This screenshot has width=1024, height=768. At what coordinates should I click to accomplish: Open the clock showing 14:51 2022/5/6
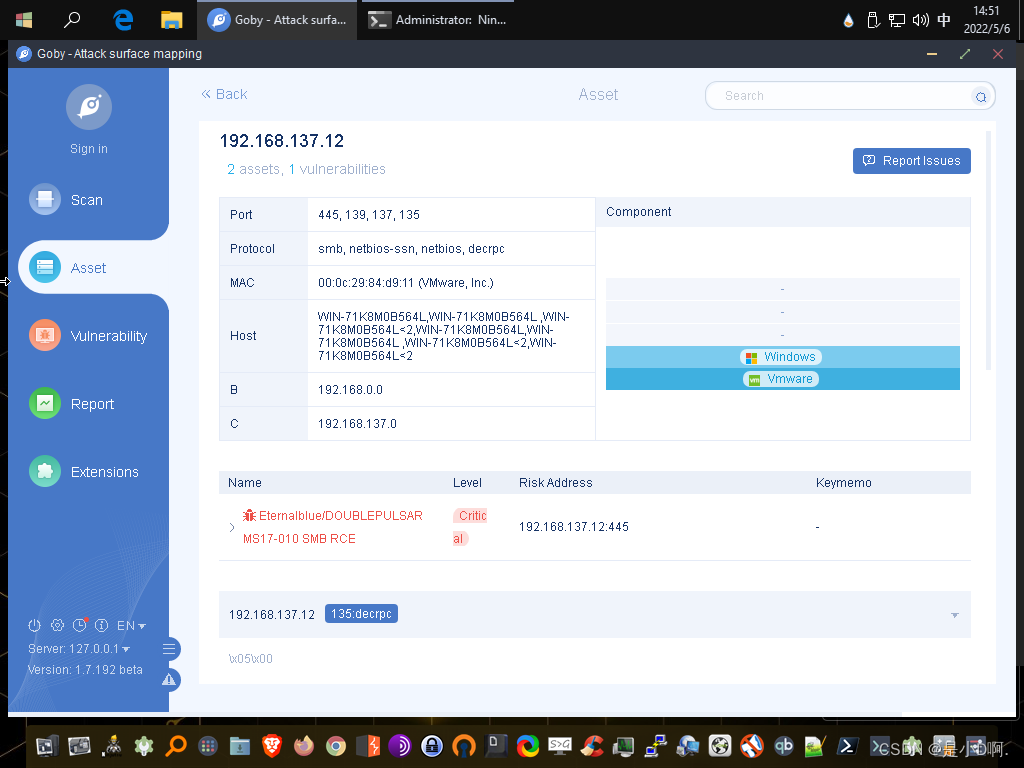(987, 20)
